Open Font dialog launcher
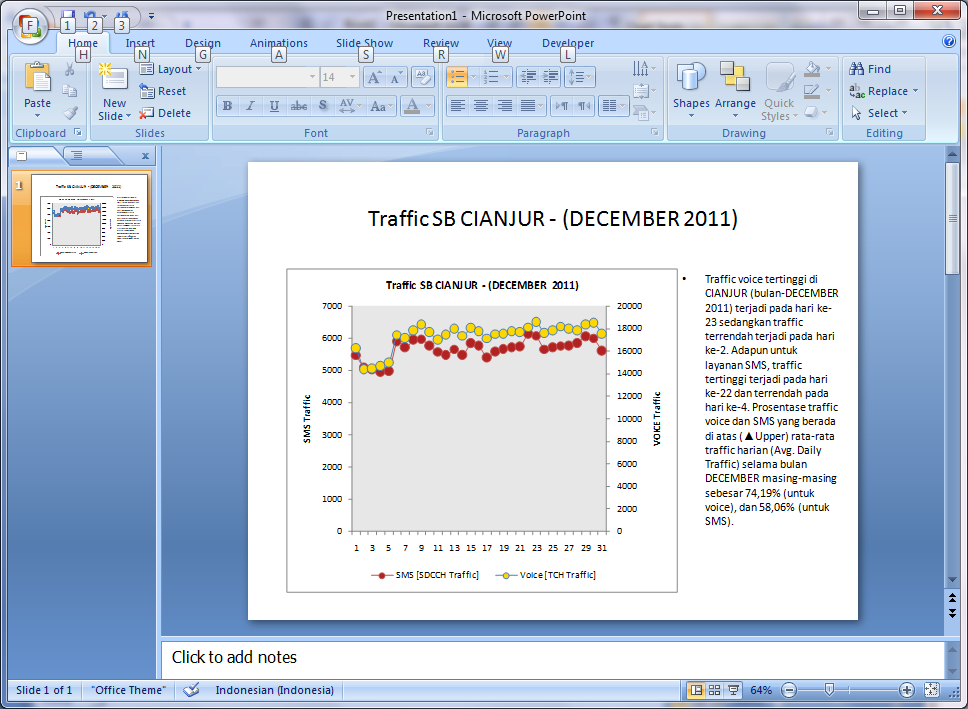Image resolution: width=968 pixels, height=709 pixels. [430, 132]
